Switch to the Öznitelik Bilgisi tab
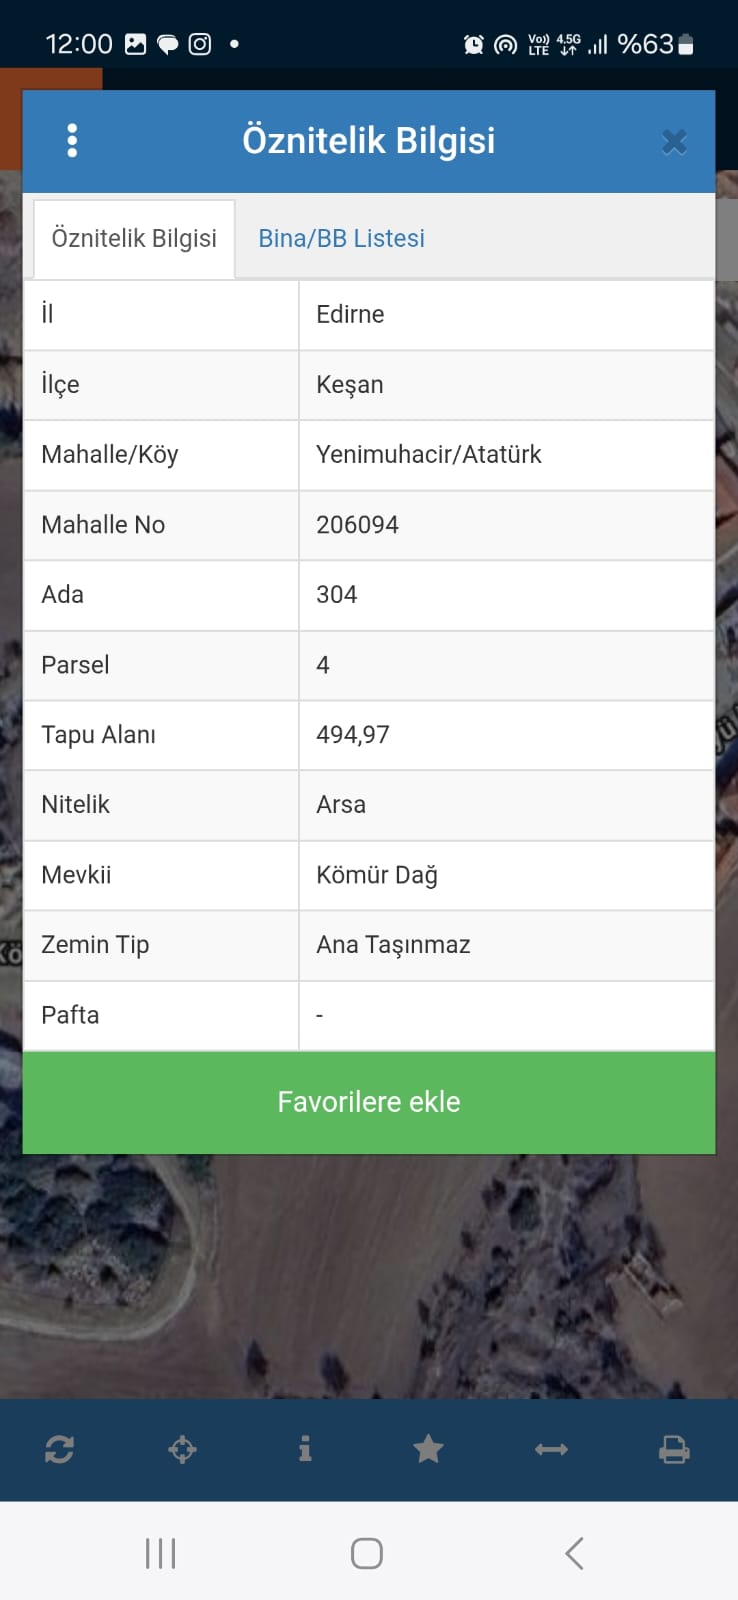 134,239
